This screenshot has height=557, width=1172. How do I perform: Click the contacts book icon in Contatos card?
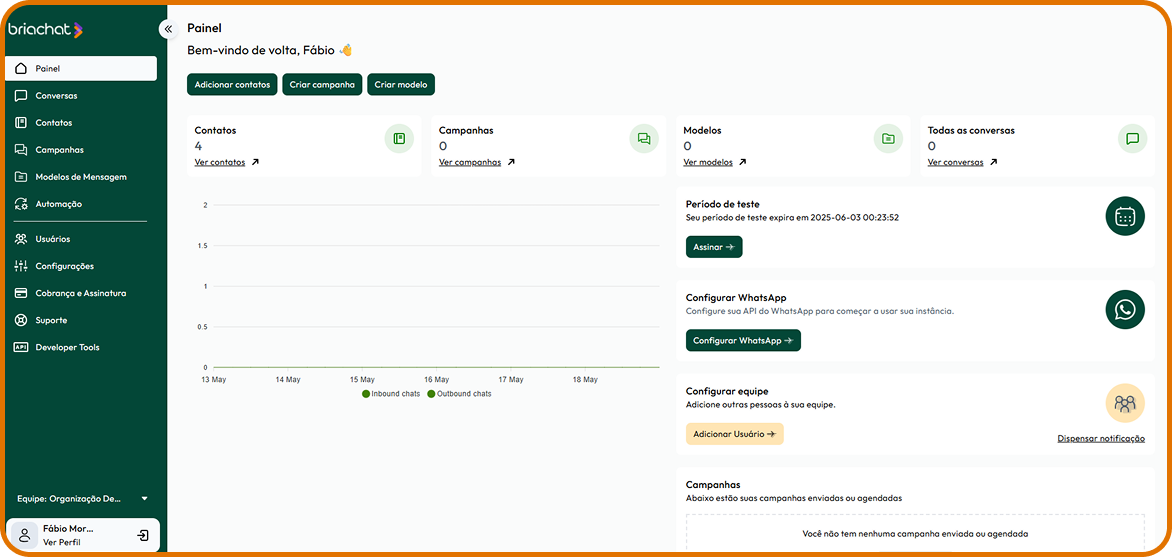click(399, 139)
